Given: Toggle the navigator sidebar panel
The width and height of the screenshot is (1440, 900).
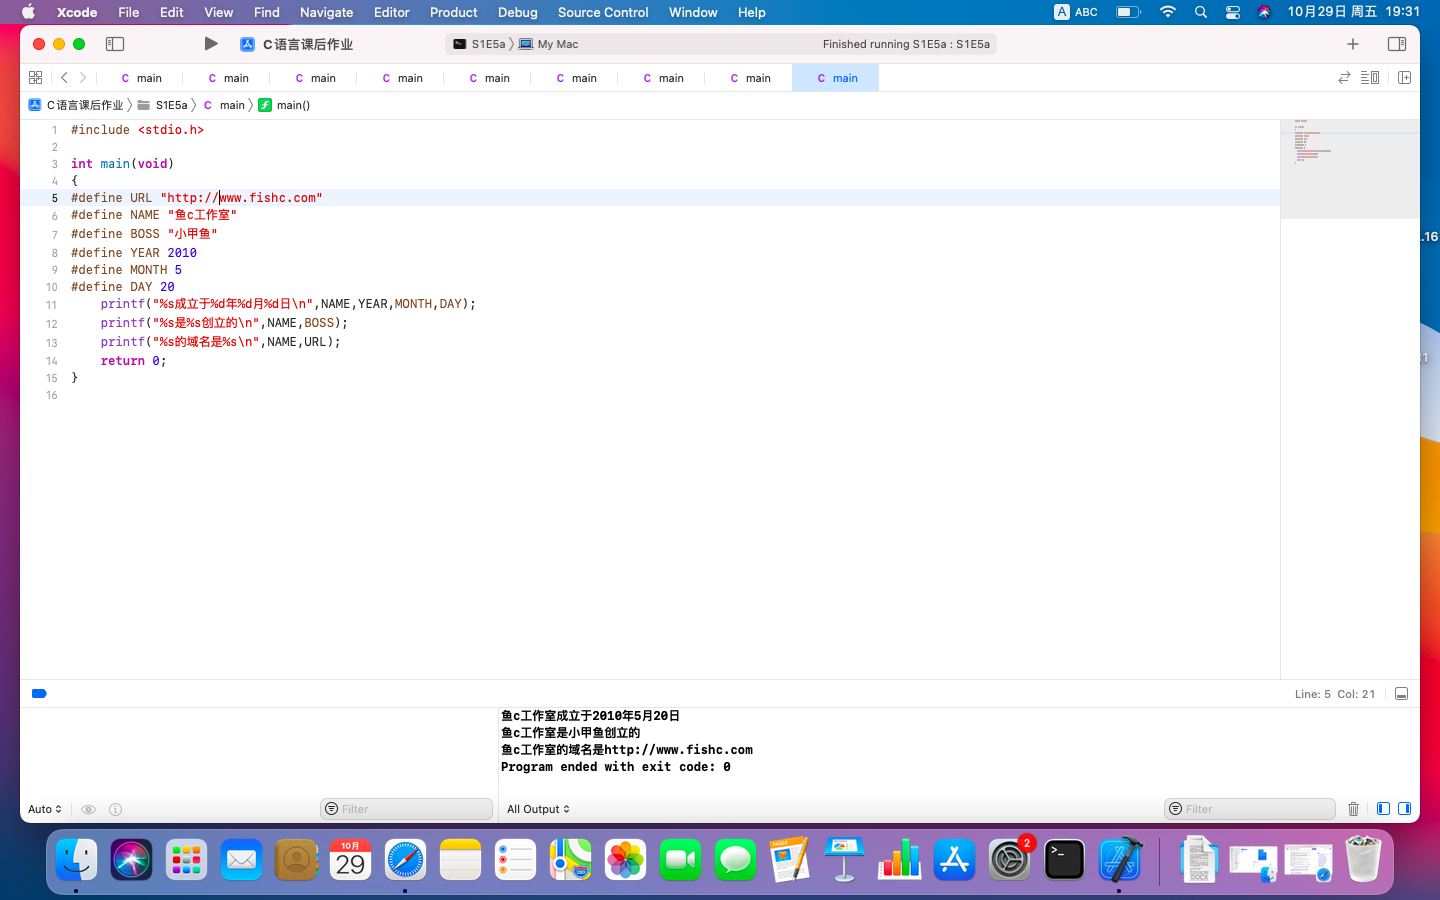Looking at the screenshot, I should (x=115, y=44).
